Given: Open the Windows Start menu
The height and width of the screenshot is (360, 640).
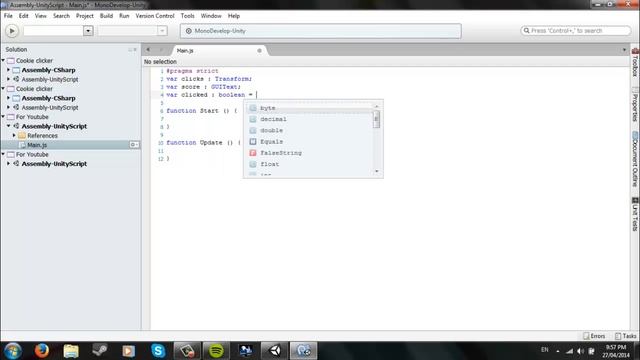Looking at the screenshot, I should point(12,351).
